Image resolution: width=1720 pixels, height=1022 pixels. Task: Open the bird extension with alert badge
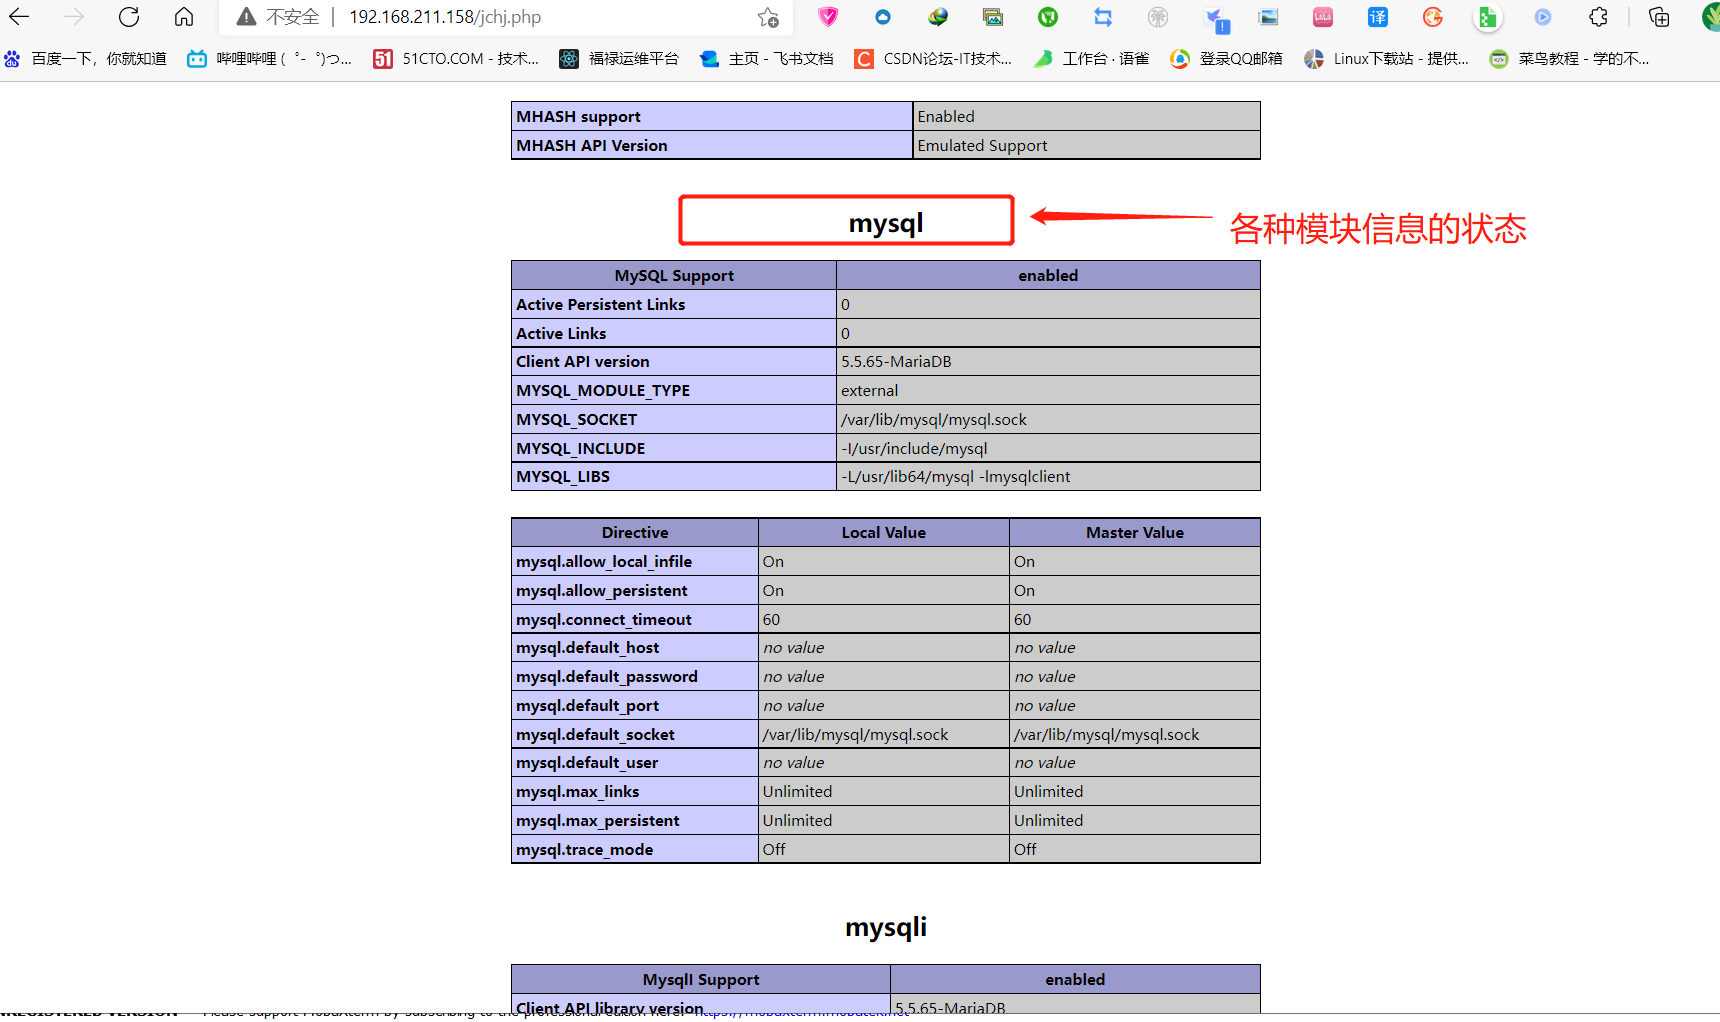(1217, 19)
